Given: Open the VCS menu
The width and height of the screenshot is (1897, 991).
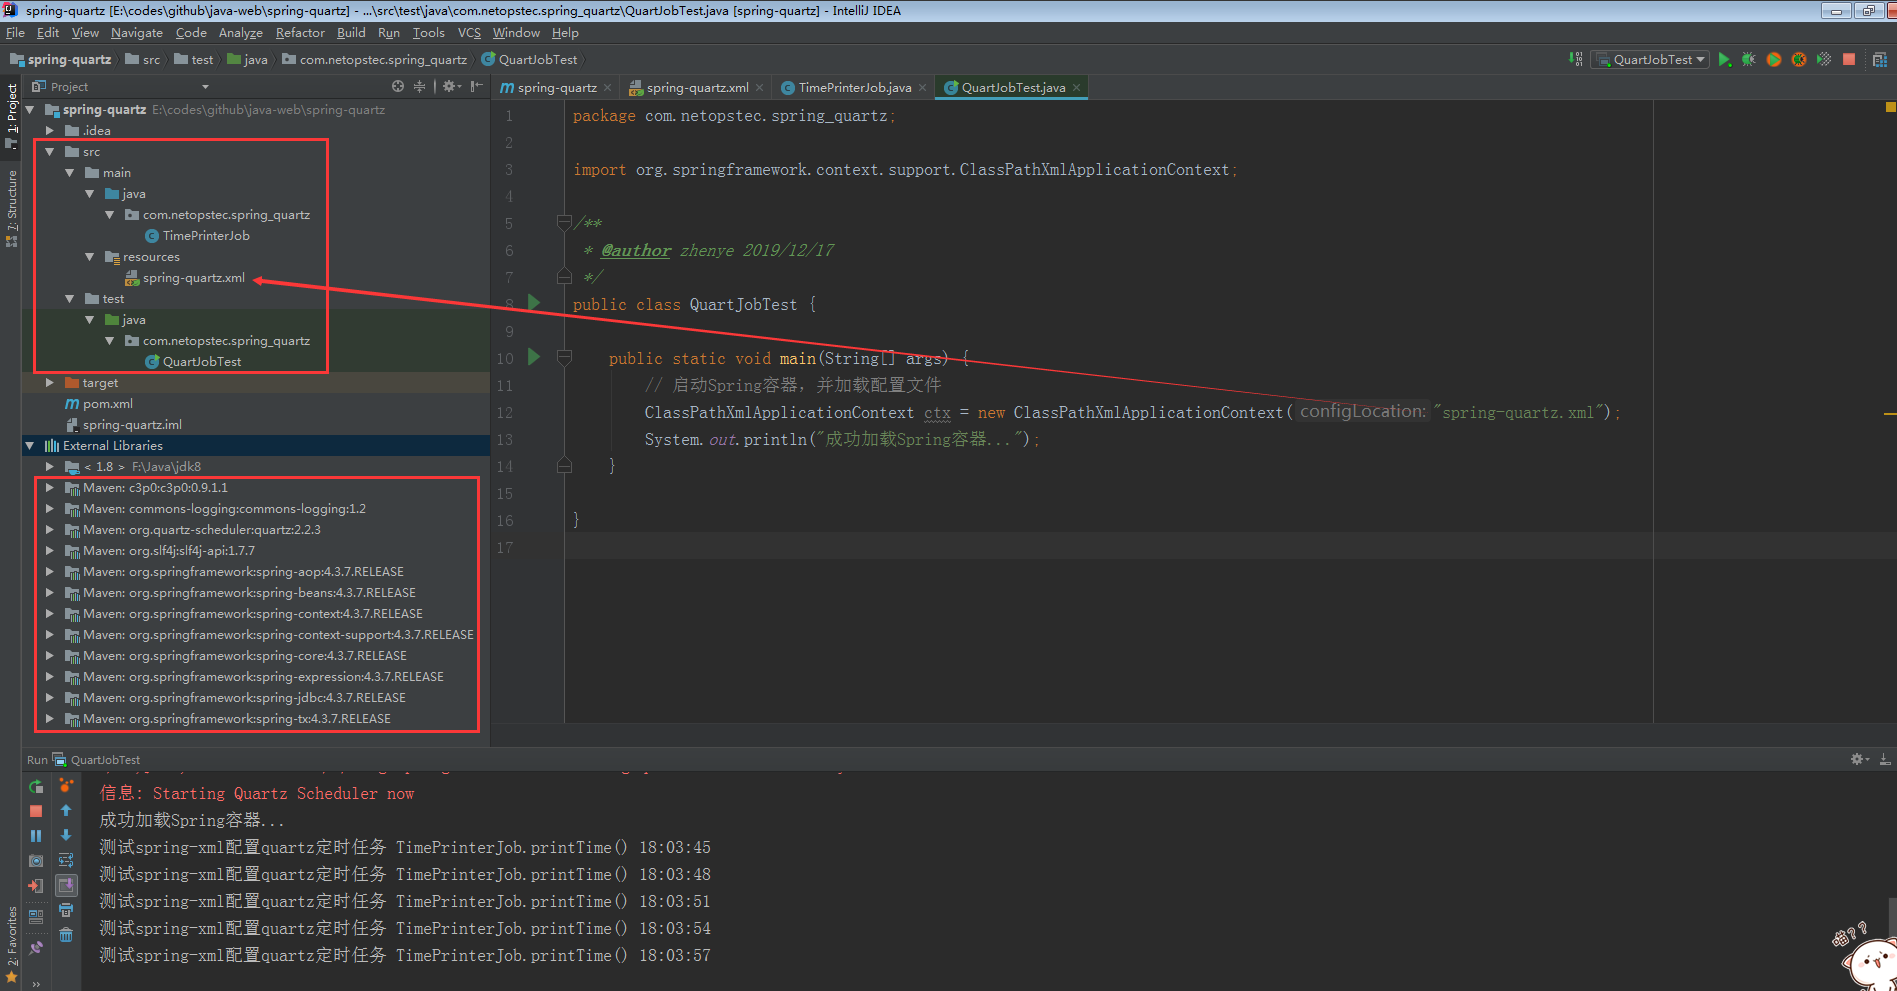Looking at the screenshot, I should [x=469, y=33].
